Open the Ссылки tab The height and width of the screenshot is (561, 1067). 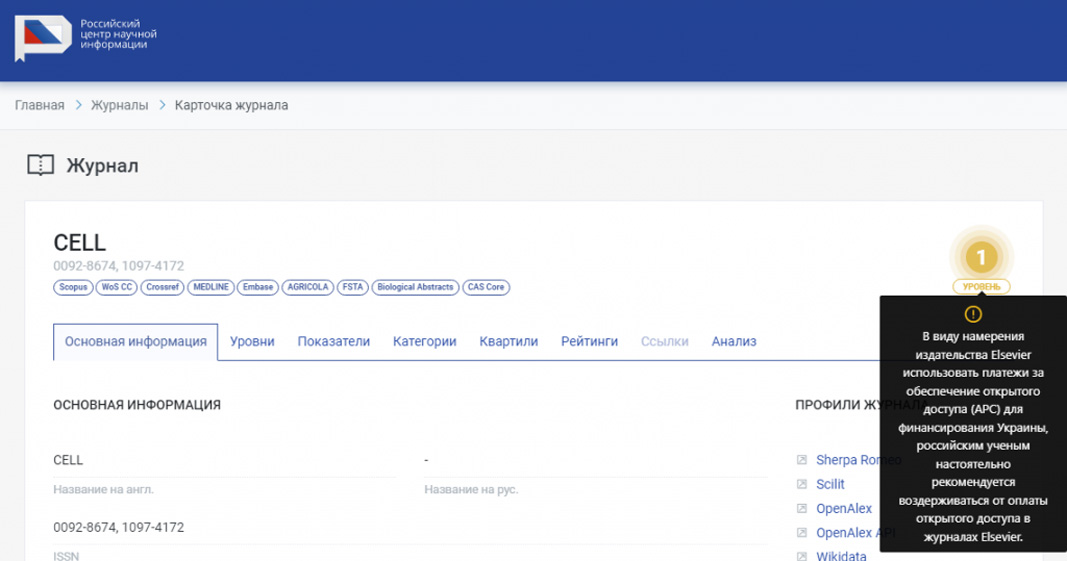coord(664,342)
